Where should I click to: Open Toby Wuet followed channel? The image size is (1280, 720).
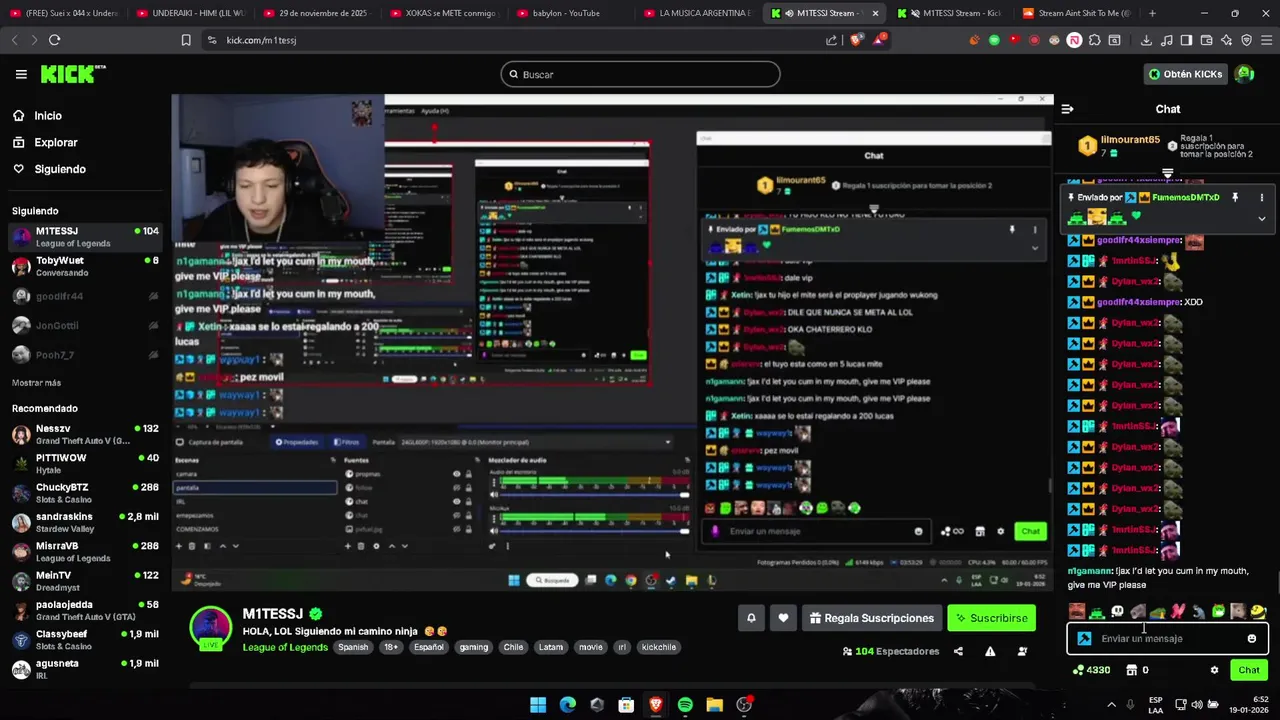click(85, 266)
